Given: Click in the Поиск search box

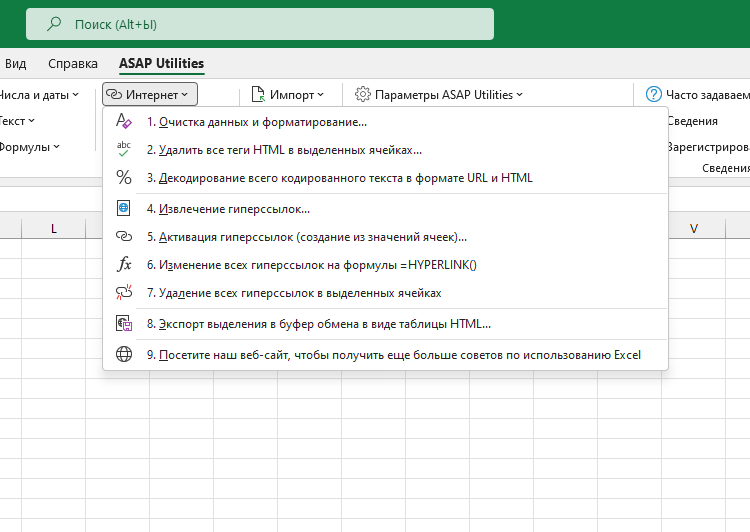Looking at the screenshot, I should (260, 24).
